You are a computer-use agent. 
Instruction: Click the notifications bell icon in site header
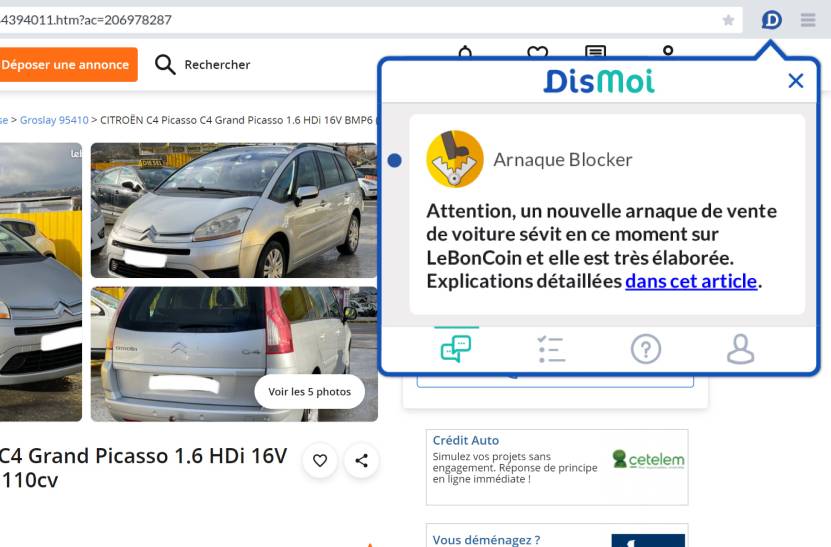(x=465, y=51)
